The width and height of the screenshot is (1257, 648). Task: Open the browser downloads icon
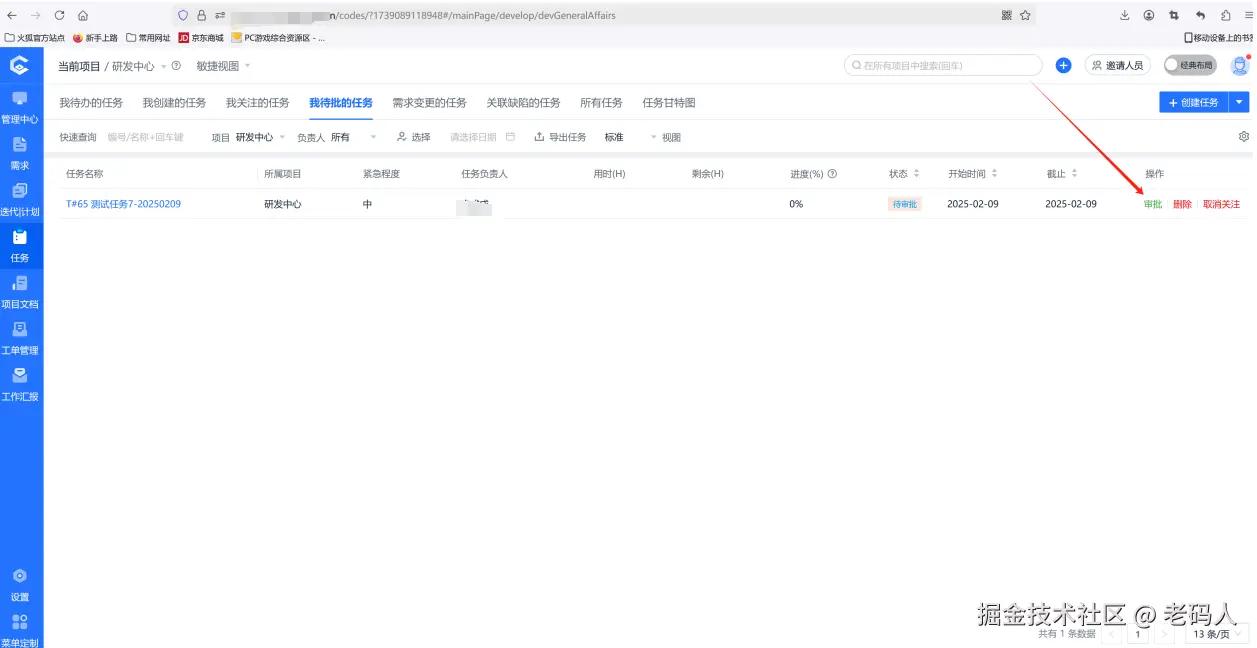[x=1124, y=15]
